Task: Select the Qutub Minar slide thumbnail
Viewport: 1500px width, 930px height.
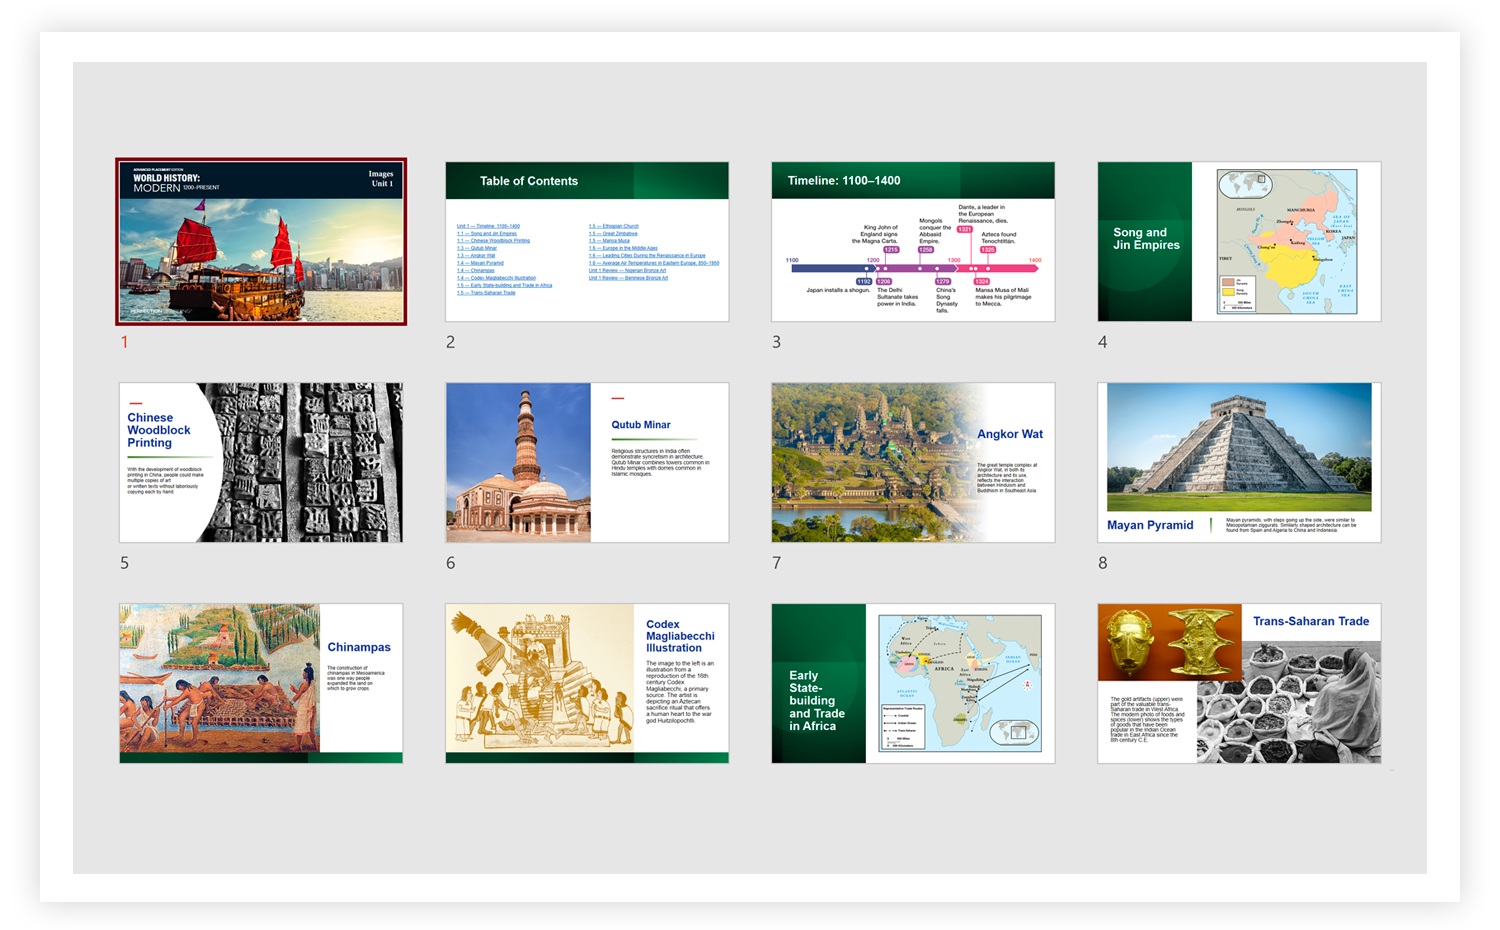Action: click(587, 462)
